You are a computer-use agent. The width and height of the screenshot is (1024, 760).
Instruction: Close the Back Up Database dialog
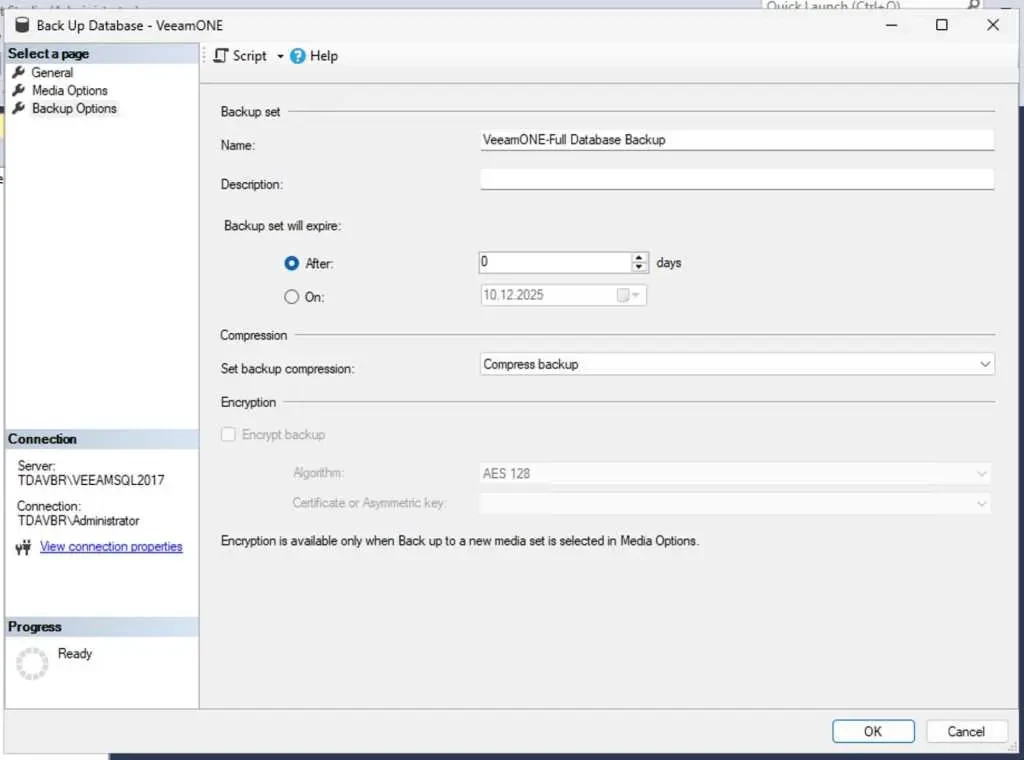tap(993, 25)
